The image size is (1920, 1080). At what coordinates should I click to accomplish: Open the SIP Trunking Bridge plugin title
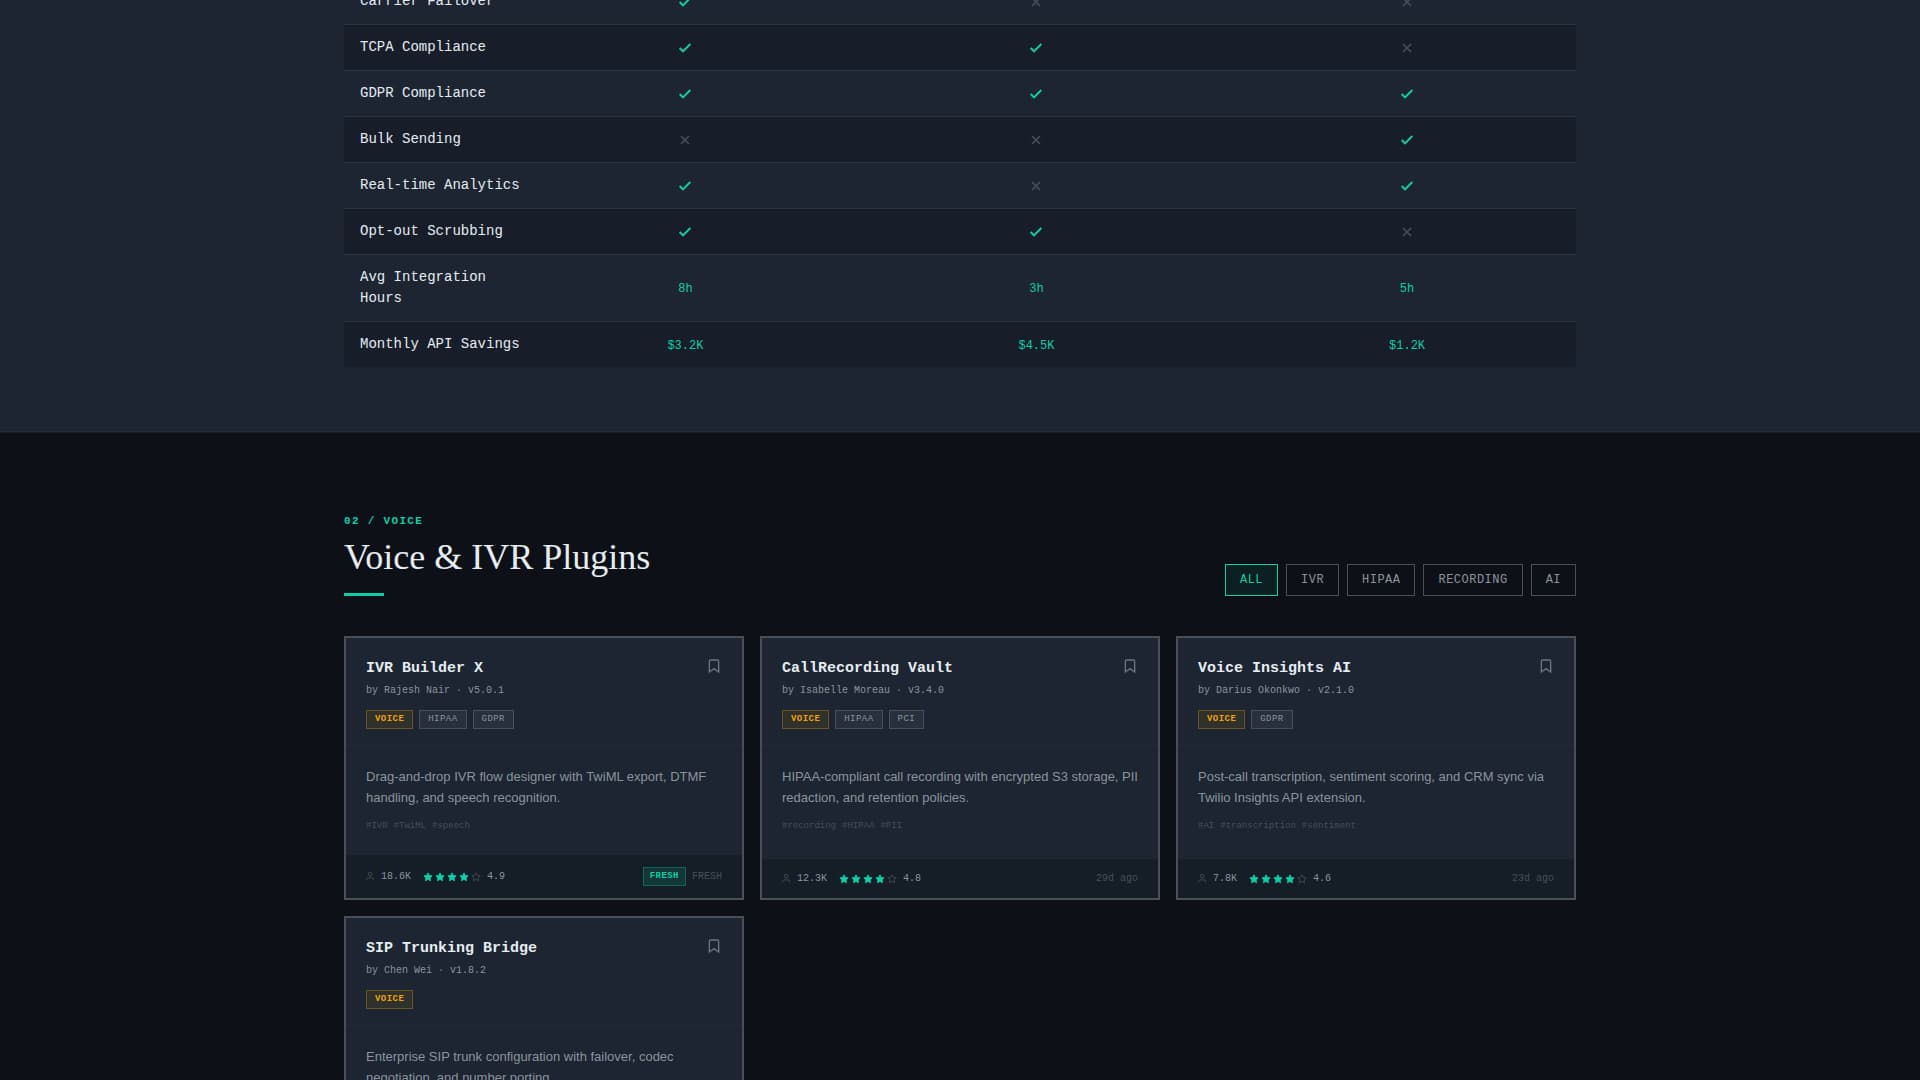[451, 947]
